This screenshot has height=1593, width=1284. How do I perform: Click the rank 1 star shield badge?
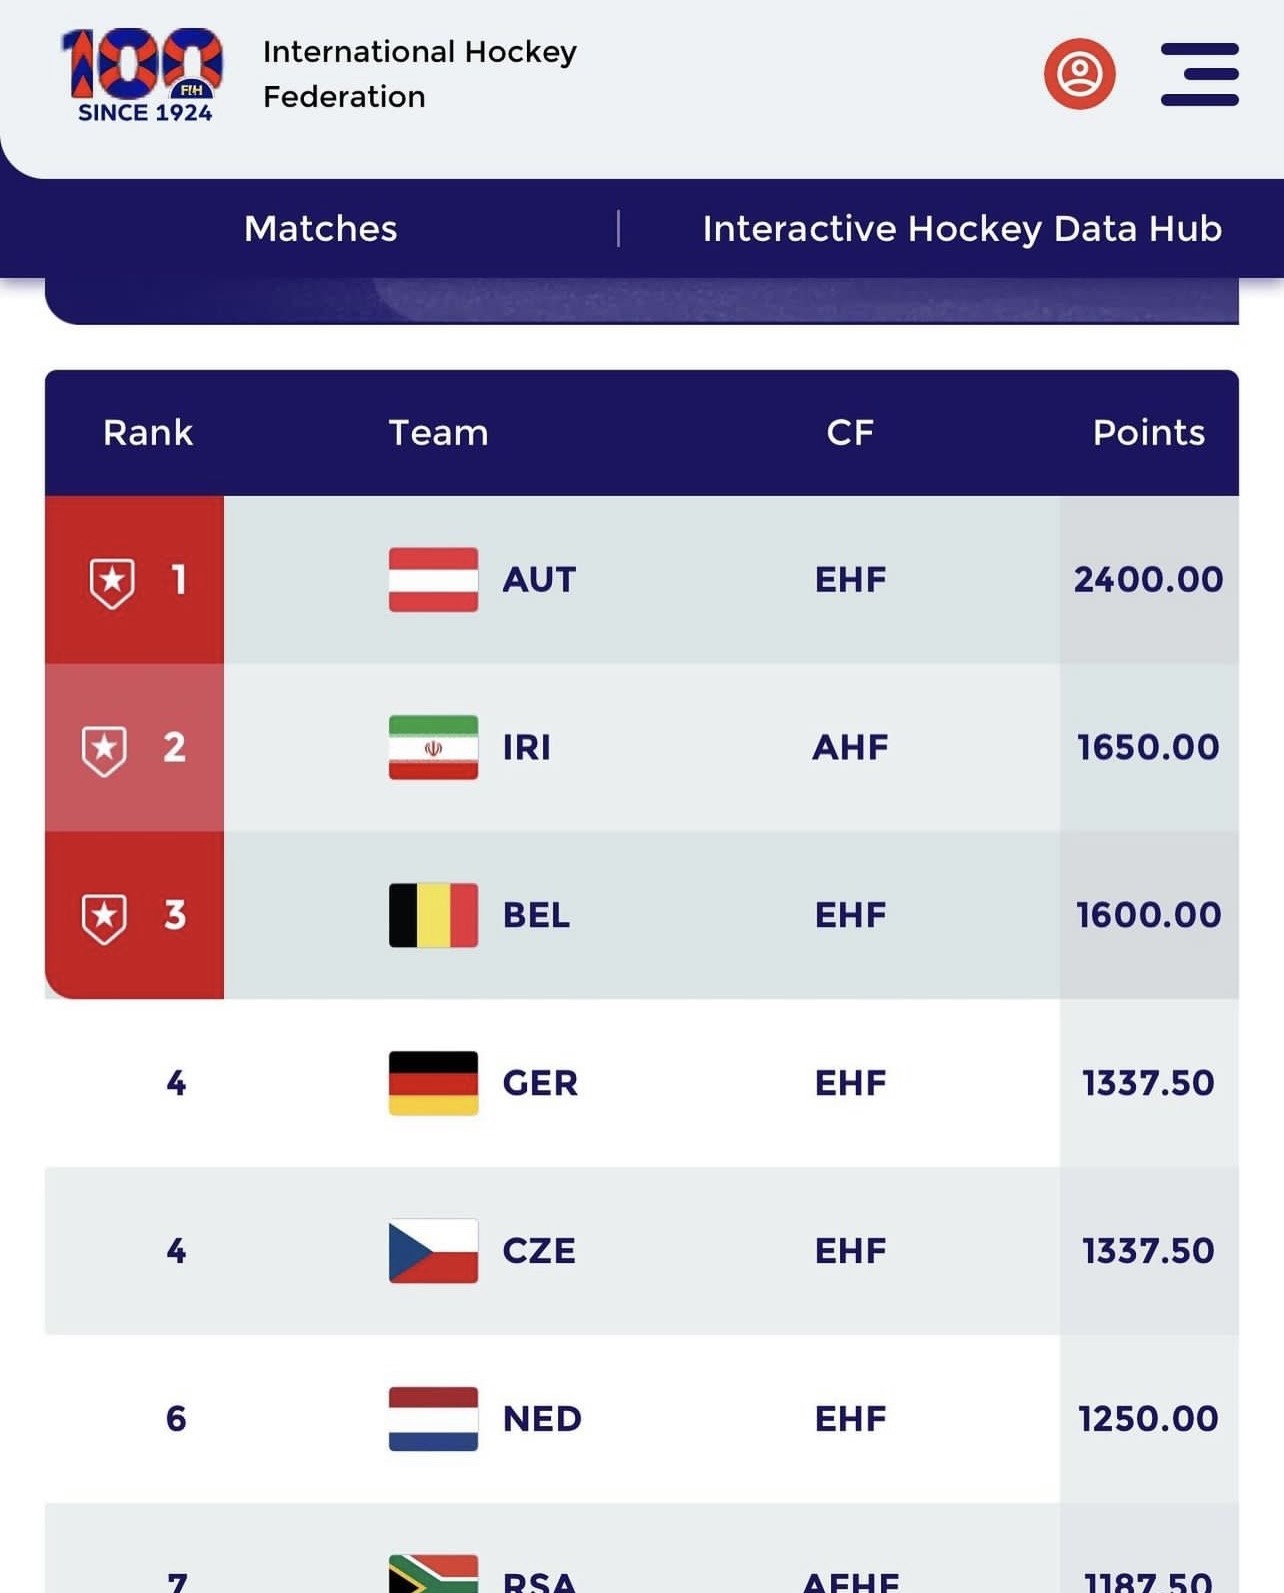click(x=112, y=582)
